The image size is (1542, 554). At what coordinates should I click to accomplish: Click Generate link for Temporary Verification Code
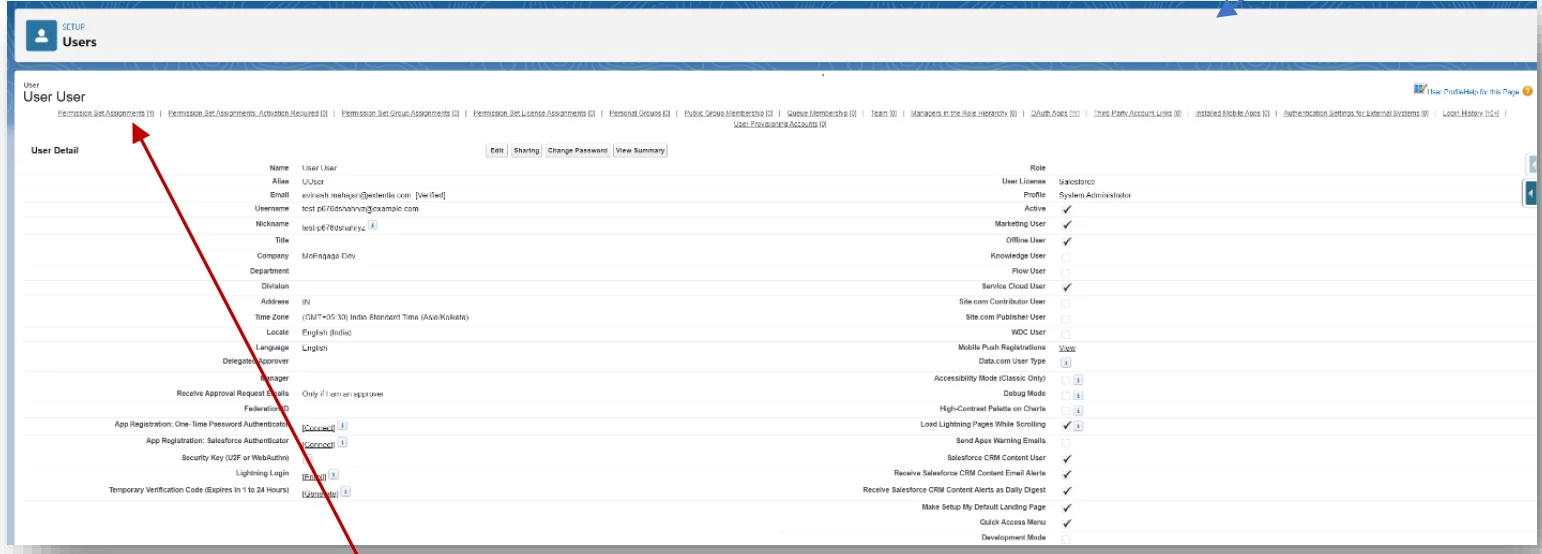click(x=320, y=493)
